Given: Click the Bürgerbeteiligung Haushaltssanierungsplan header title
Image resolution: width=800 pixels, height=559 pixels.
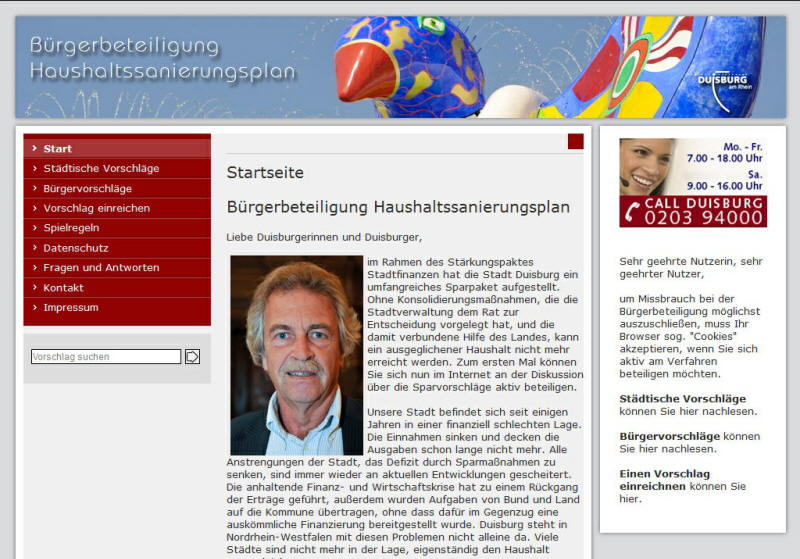Looking at the screenshot, I should click(x=162, y=58).
